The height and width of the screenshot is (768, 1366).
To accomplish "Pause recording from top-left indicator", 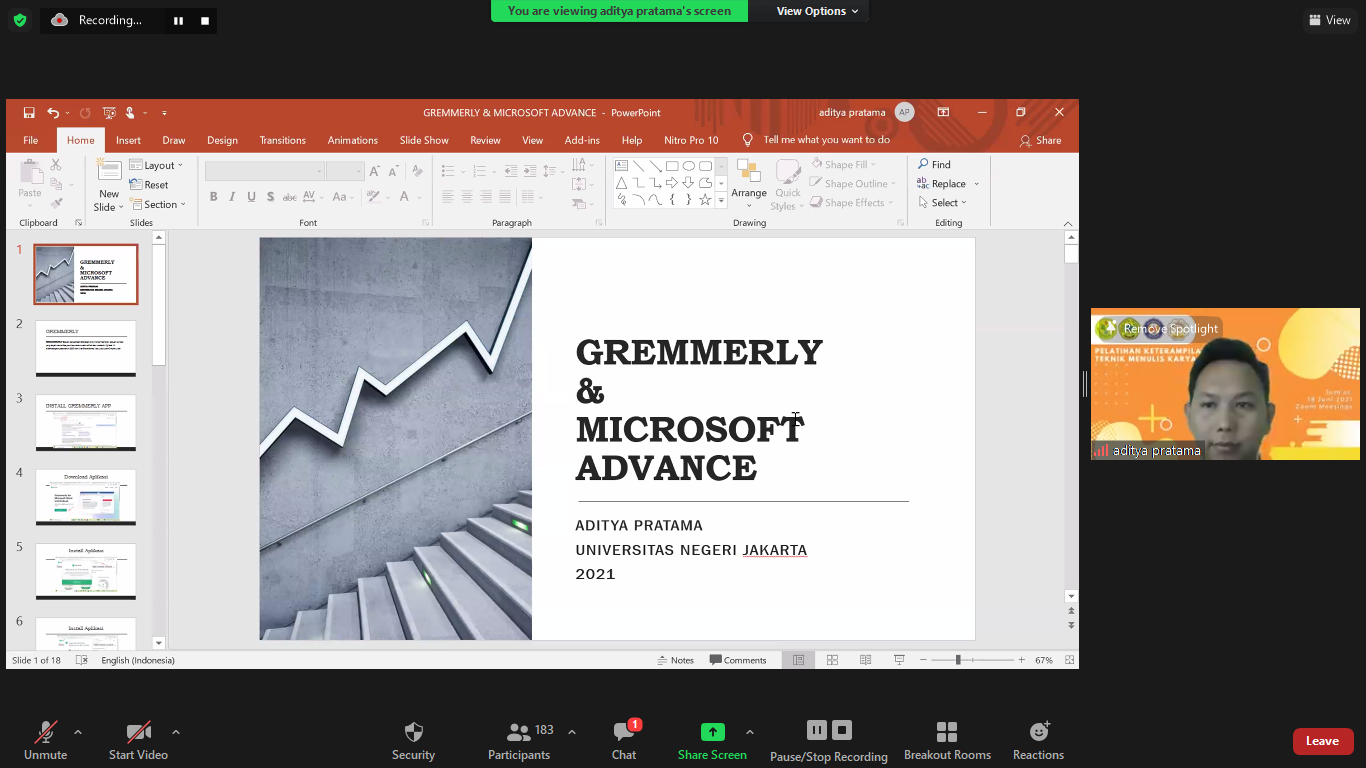I will 178,20.
